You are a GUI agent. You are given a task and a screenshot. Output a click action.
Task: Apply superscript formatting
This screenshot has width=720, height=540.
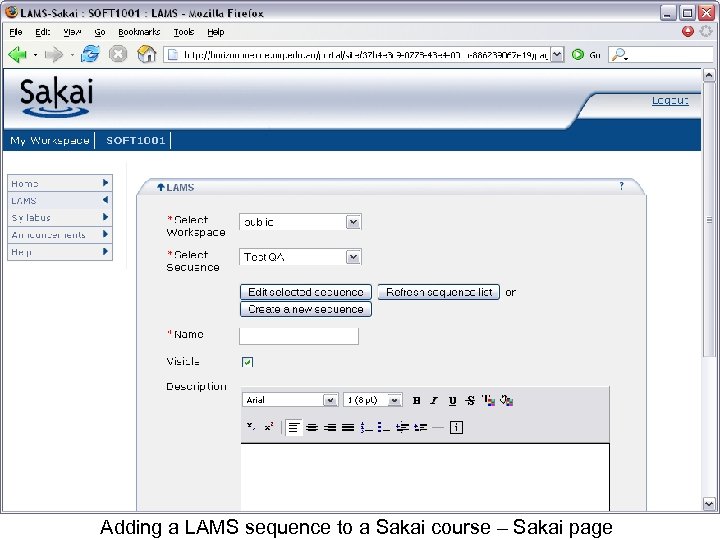coord(269,427)
